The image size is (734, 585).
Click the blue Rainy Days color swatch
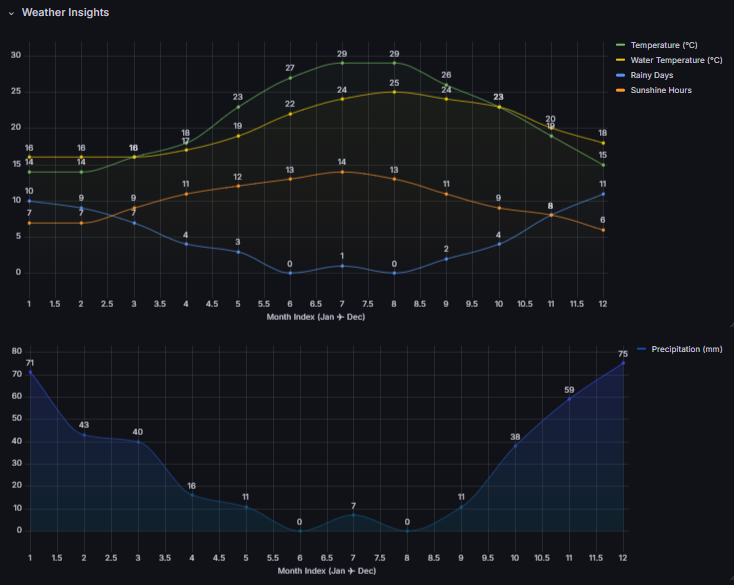tap(621, 75)
